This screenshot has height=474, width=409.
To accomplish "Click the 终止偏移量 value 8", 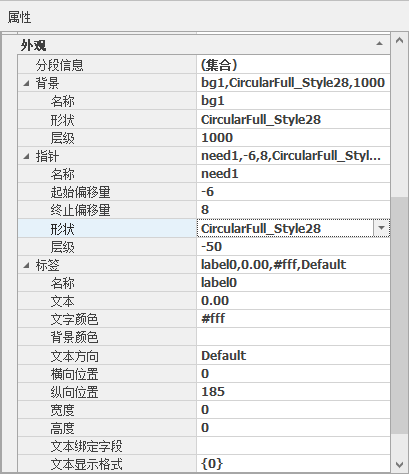I will point(293,210).
